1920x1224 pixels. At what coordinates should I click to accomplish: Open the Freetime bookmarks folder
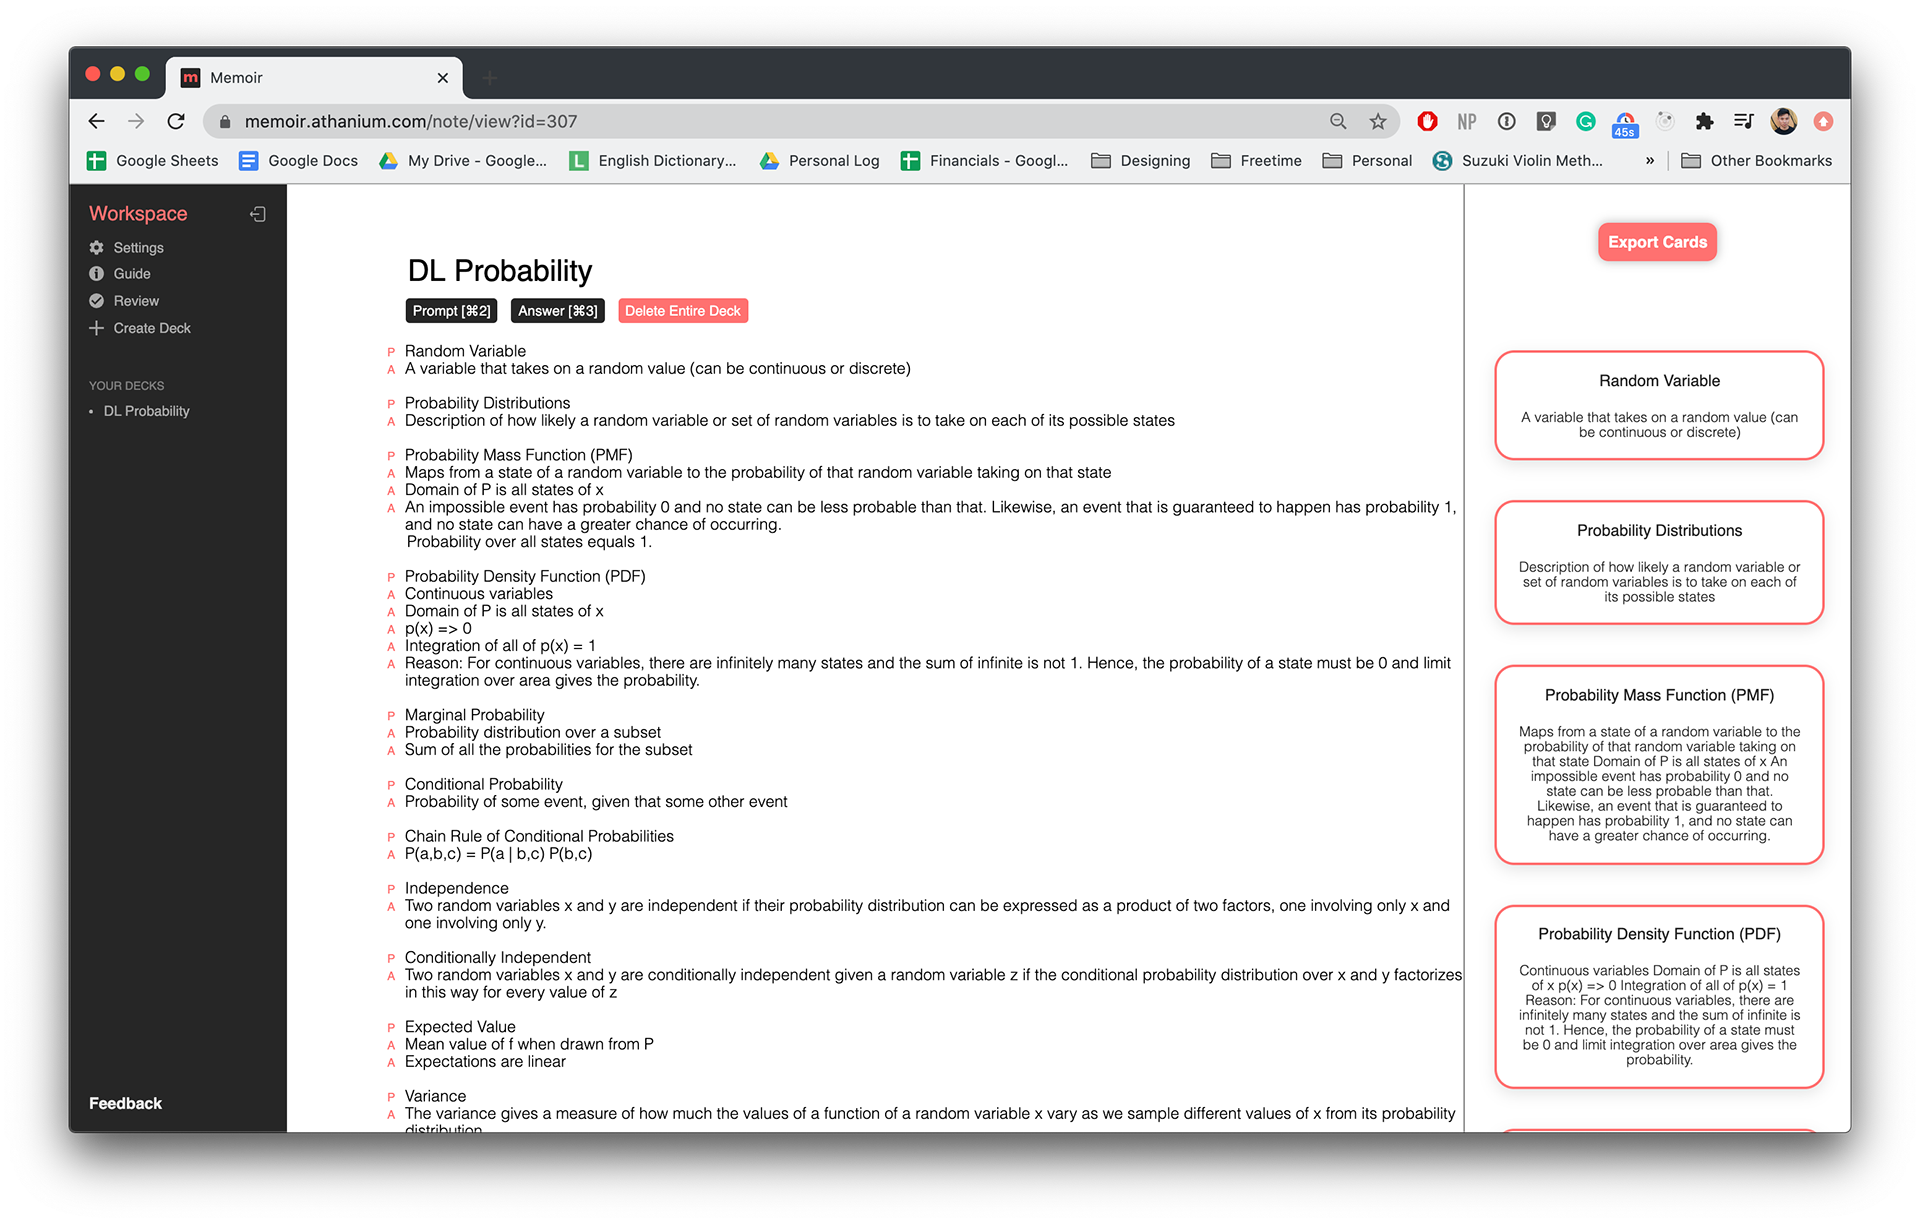pos(1257,161)
